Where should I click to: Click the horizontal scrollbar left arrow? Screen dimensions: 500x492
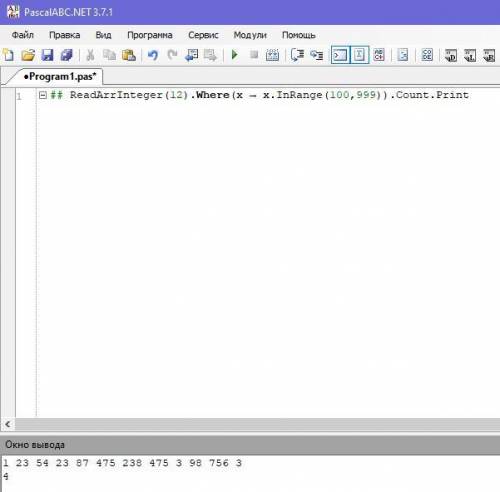8,424
